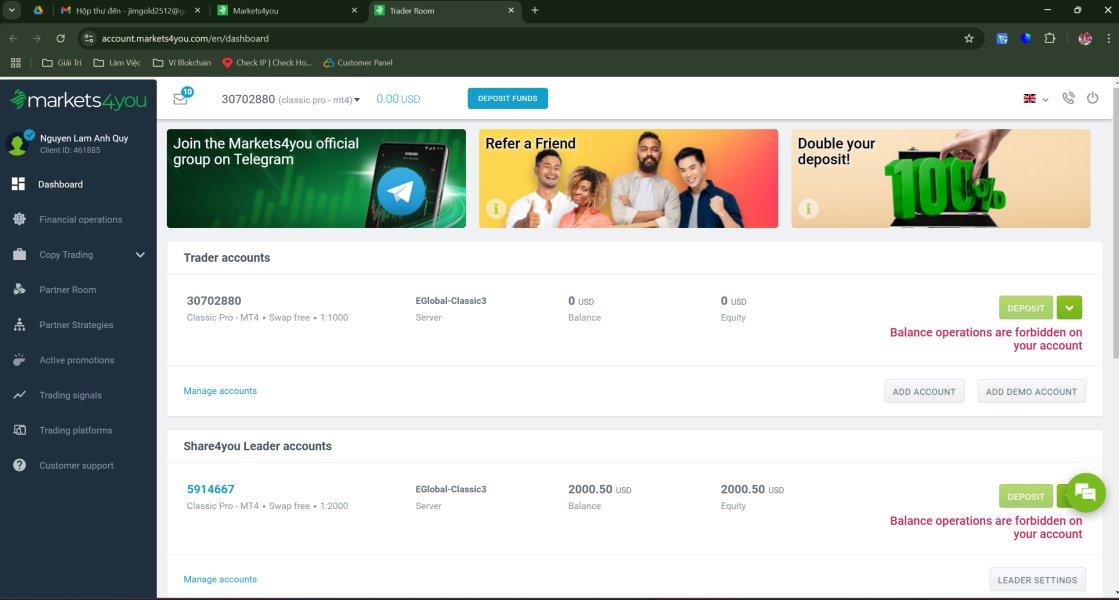The height and width of the screenshot is (600, 1119).
Task: Open the tab search dropdown arrow
Action: 12,11
